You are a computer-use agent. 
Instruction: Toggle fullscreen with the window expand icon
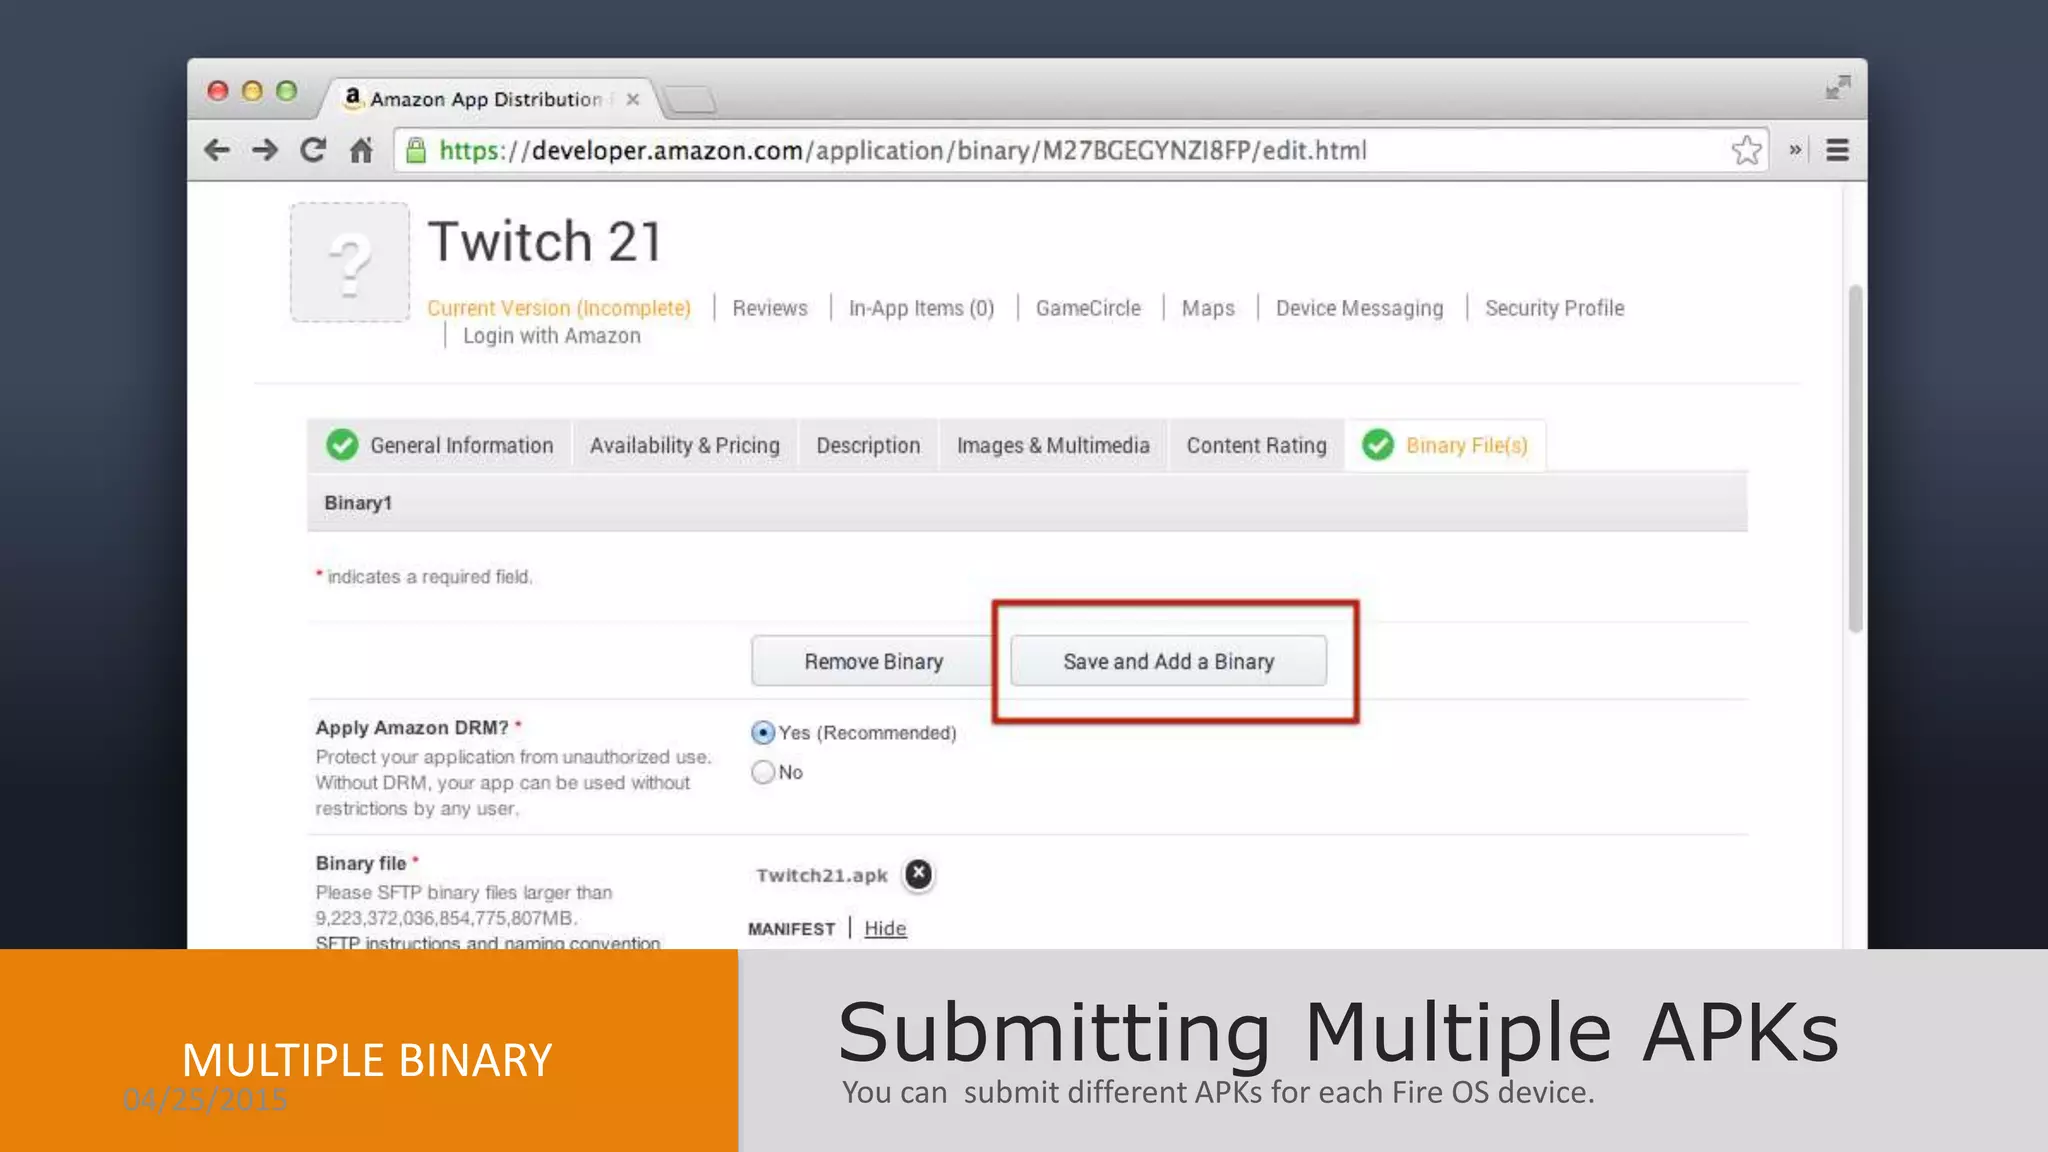pos(1837,87)
